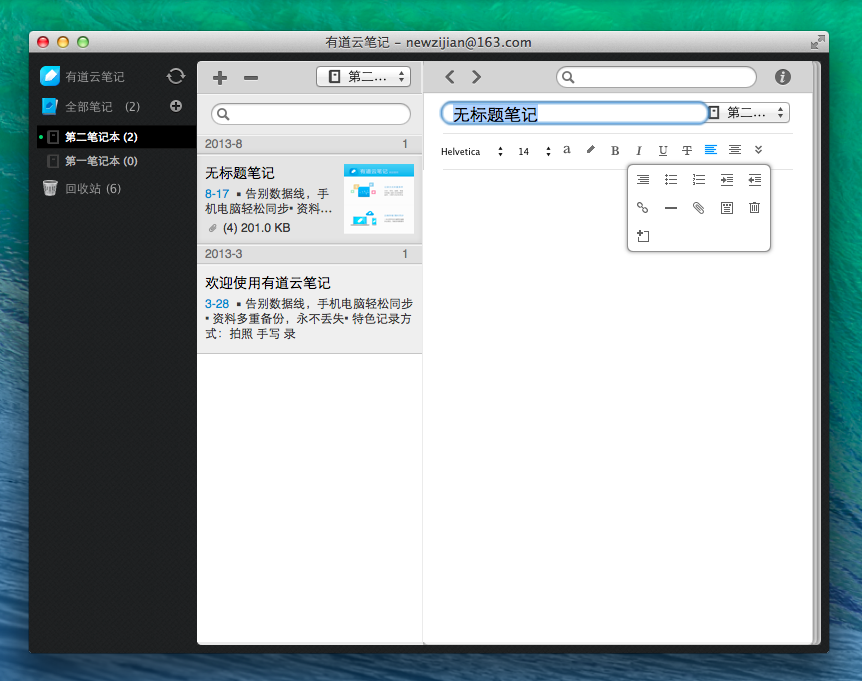This screenshot has height=681, width=862.
Task: Select the 第一笔记本 (0) notebook
Action: coord(100,161)
